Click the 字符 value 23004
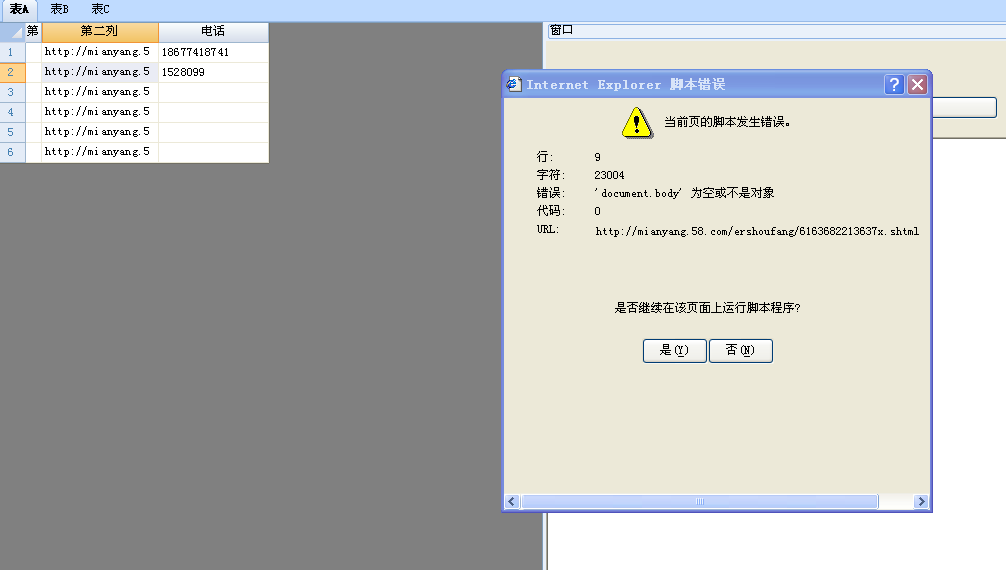Viewport: 1006px width, 570px height. point(609,175)
